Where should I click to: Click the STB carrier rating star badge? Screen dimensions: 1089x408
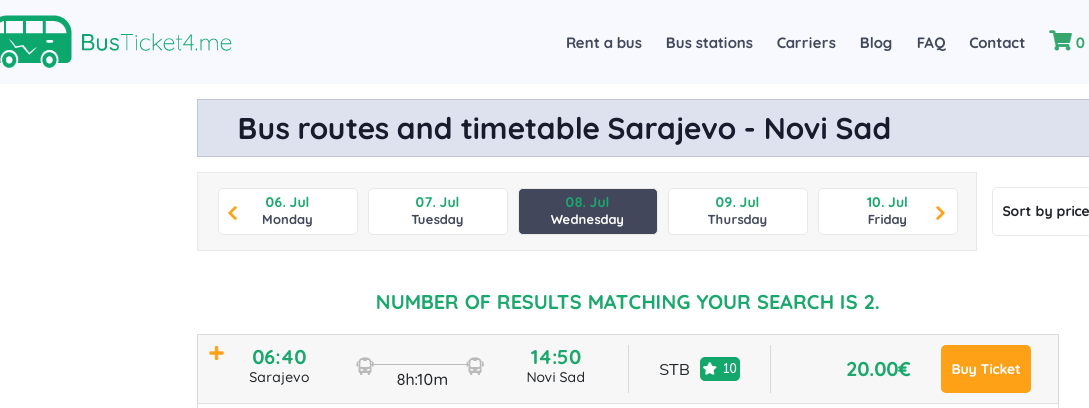click(x=720, y=369)
